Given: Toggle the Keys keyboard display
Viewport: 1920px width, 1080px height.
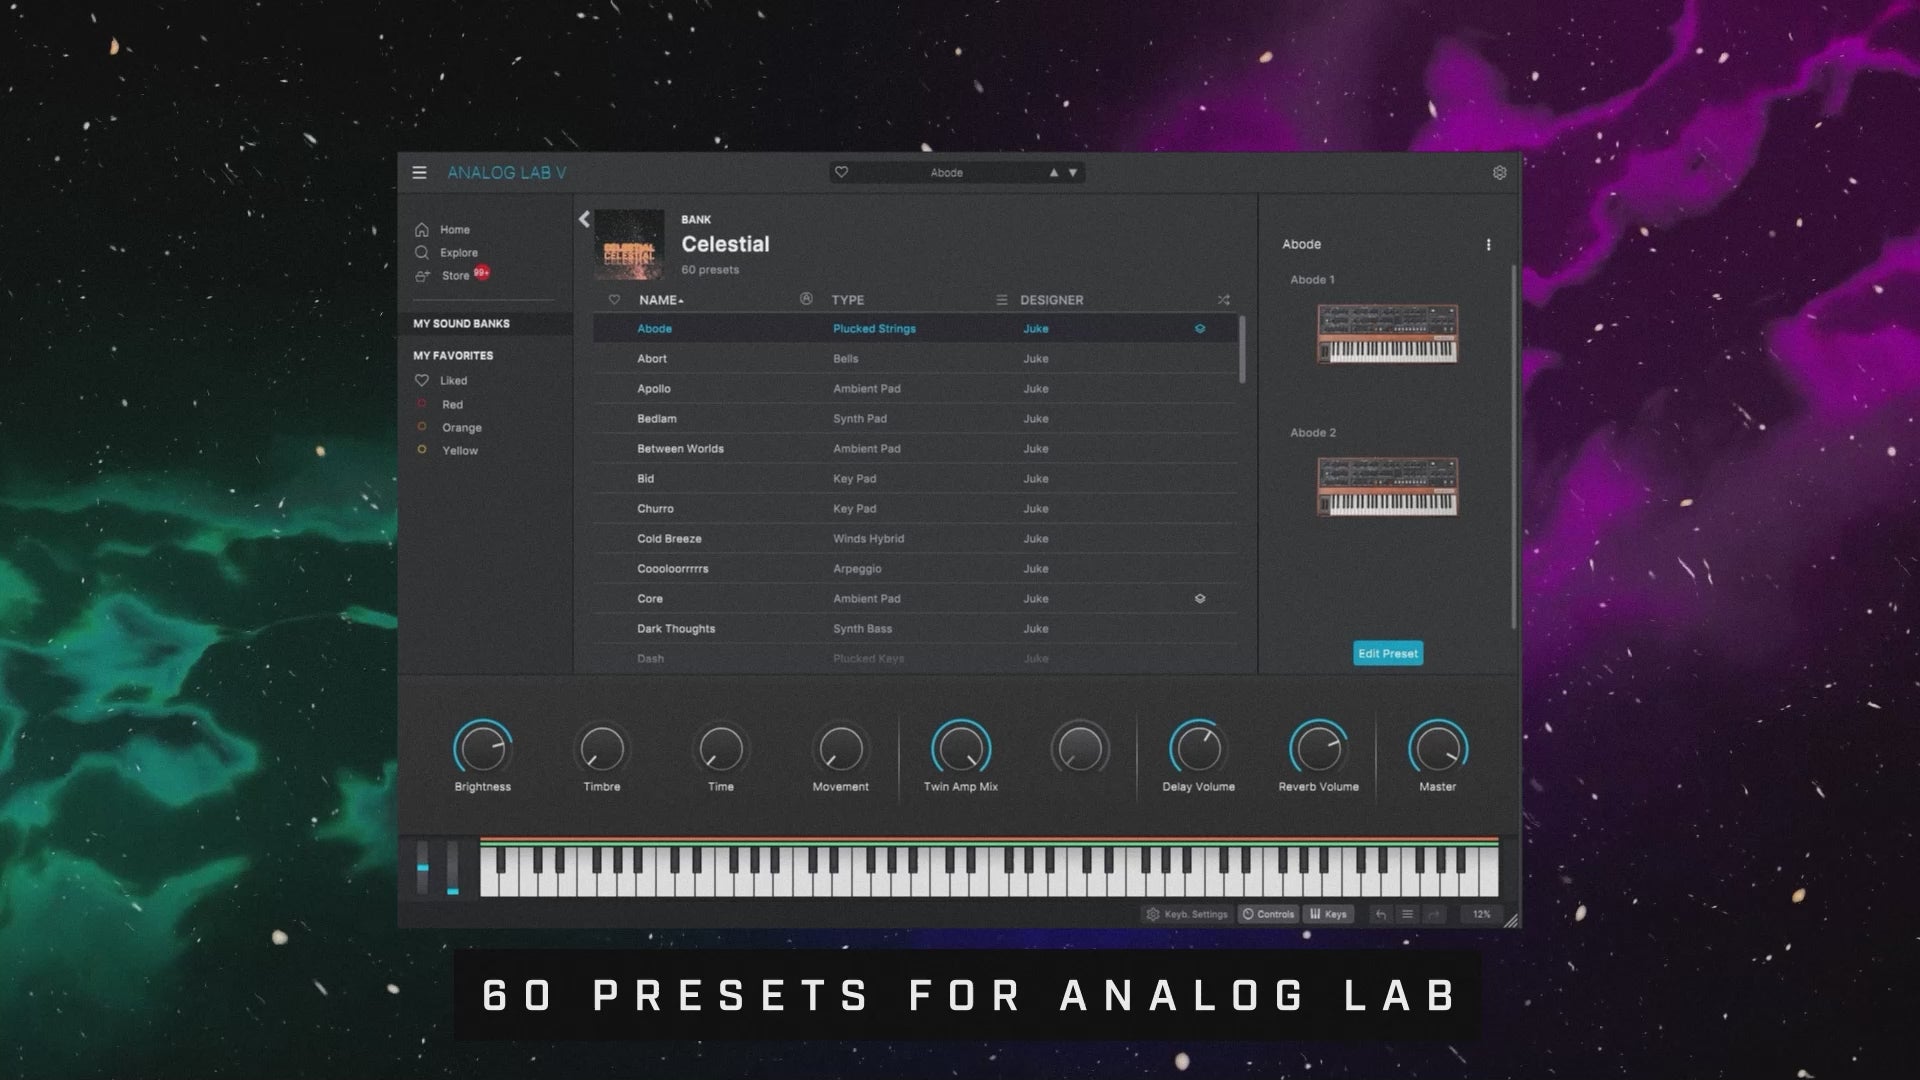Looking at the screenshot, I should click(x=1328, y=914).
